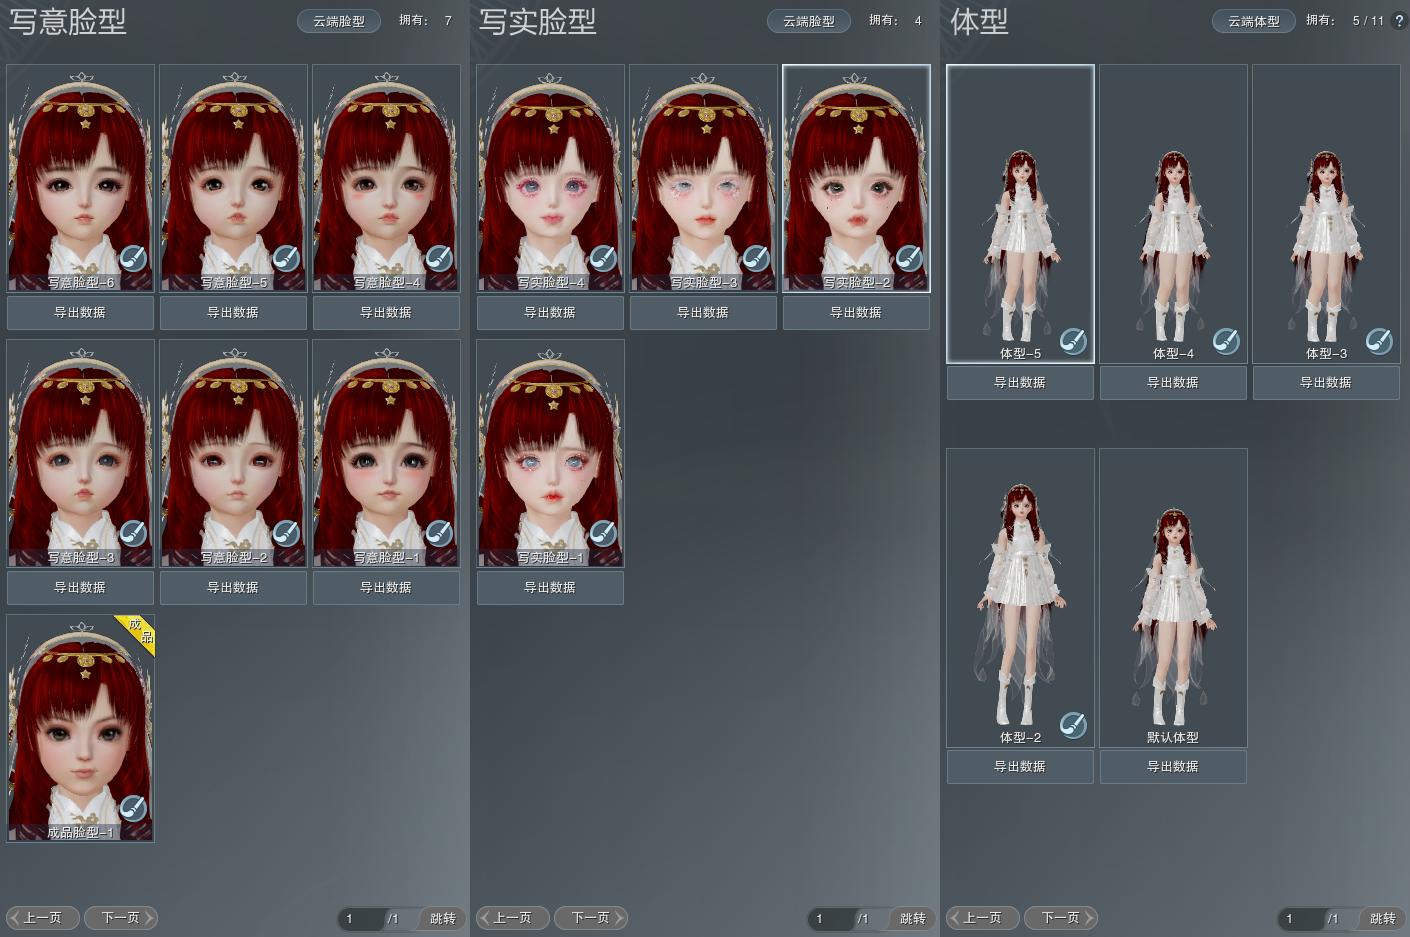Screen dimensions: 1410x937
Task: Go to previous page in 体型 panel
Action: 982,918
